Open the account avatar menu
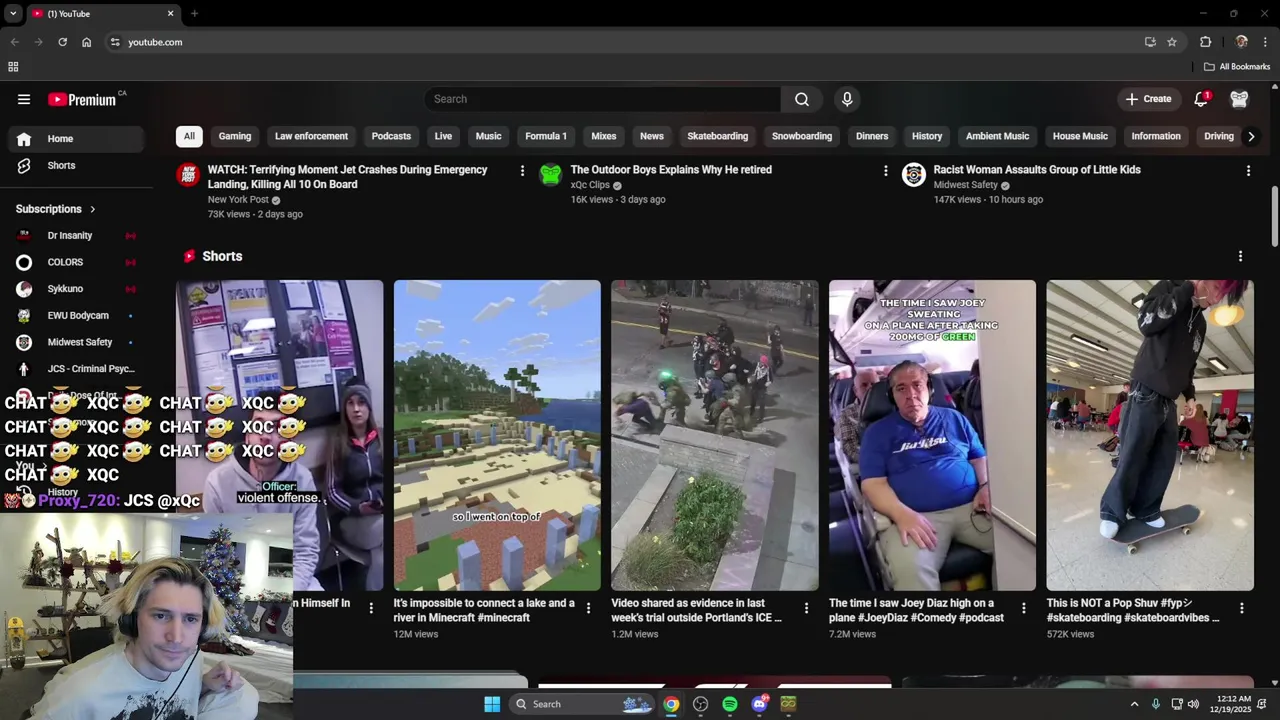The height and width of the screenshot is (720, 1280). 1239,99
